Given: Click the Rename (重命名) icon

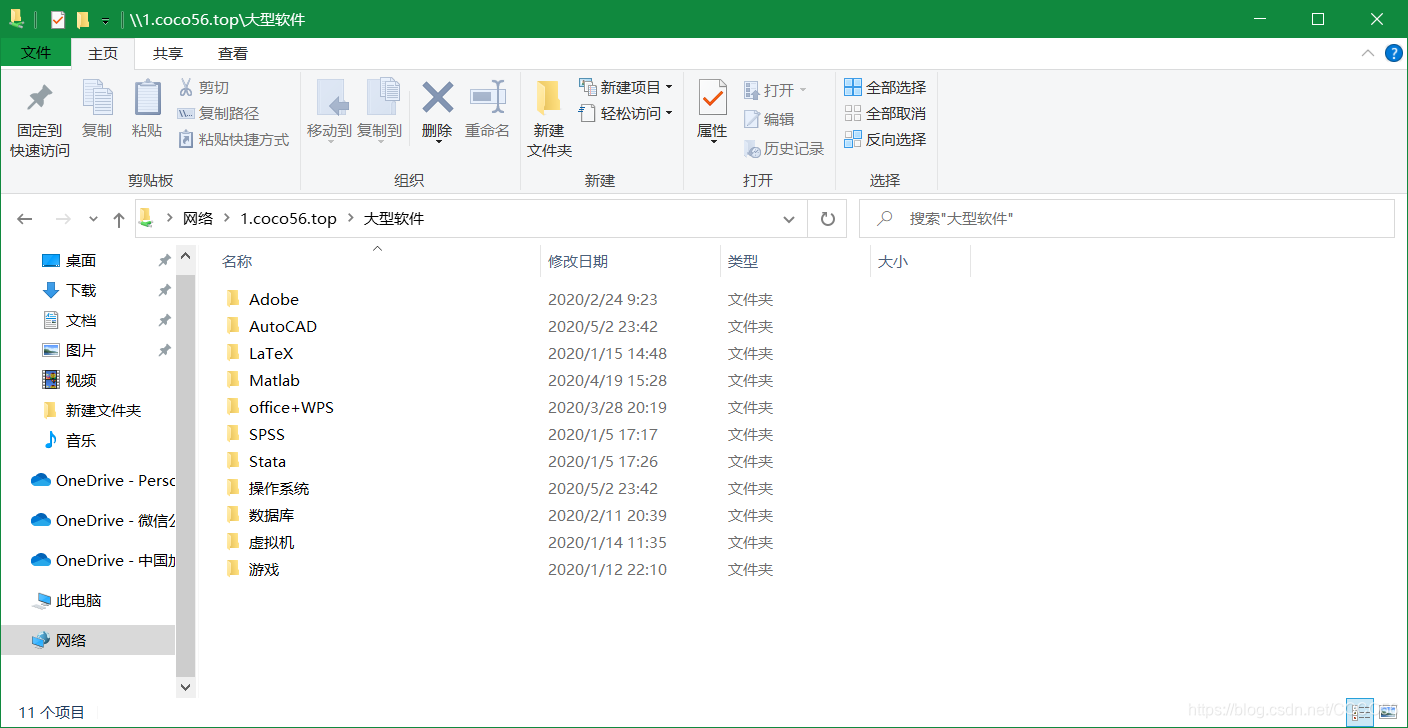Looking at the screenshot, I should coord(487,98).
